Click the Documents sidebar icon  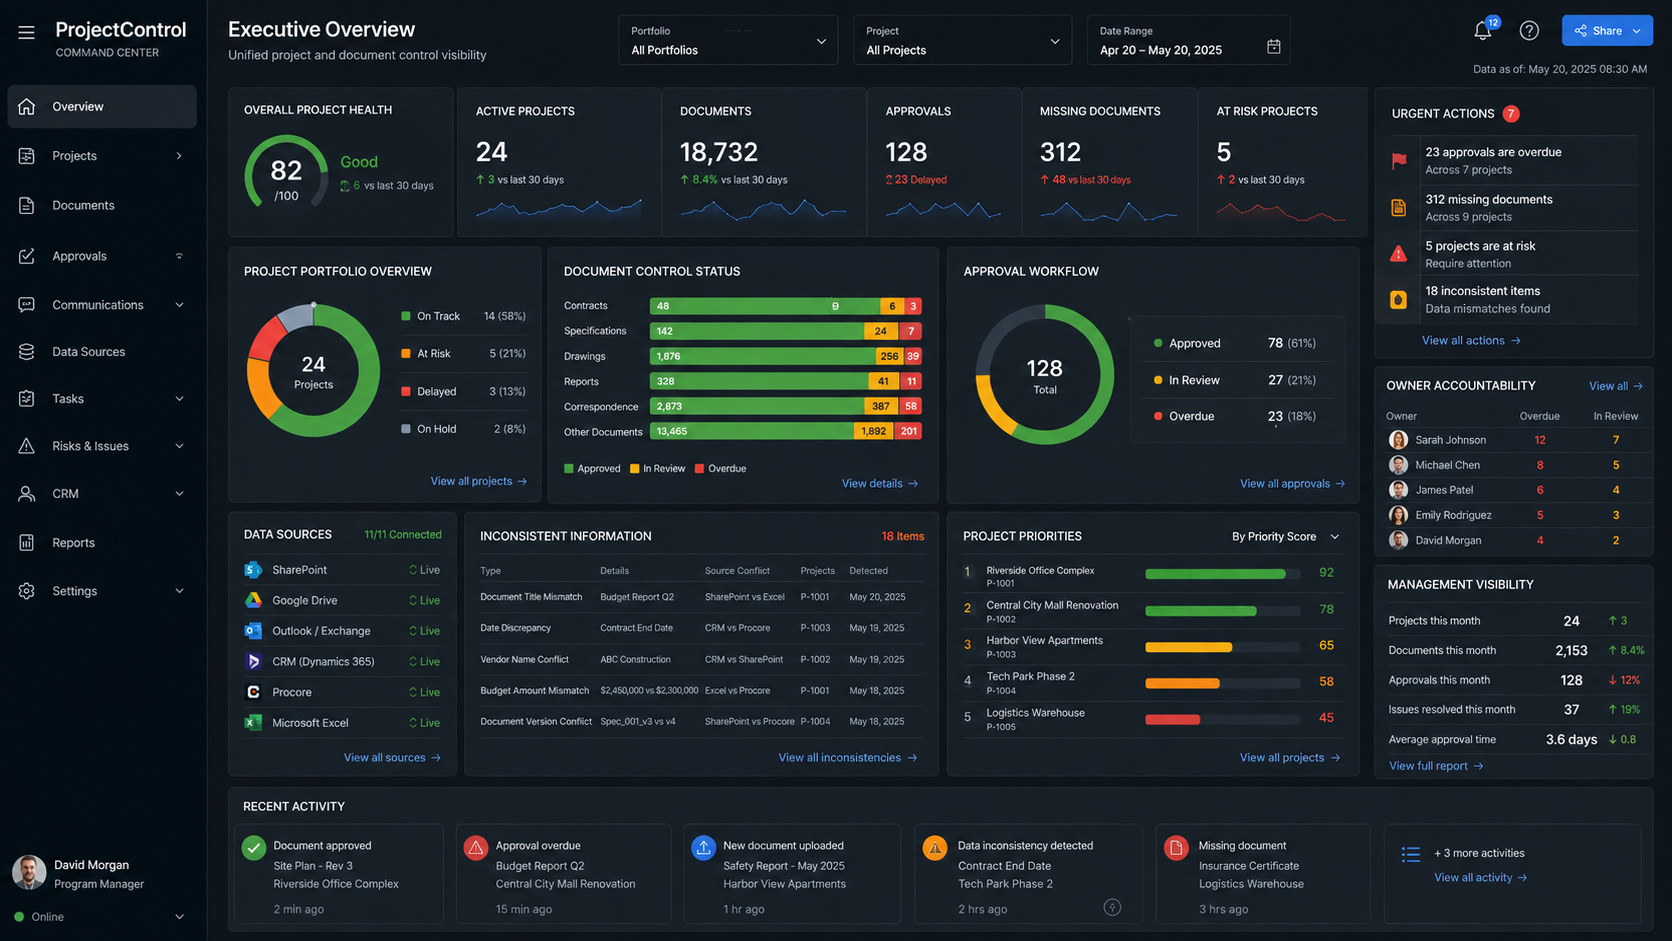tap(27, 205)
